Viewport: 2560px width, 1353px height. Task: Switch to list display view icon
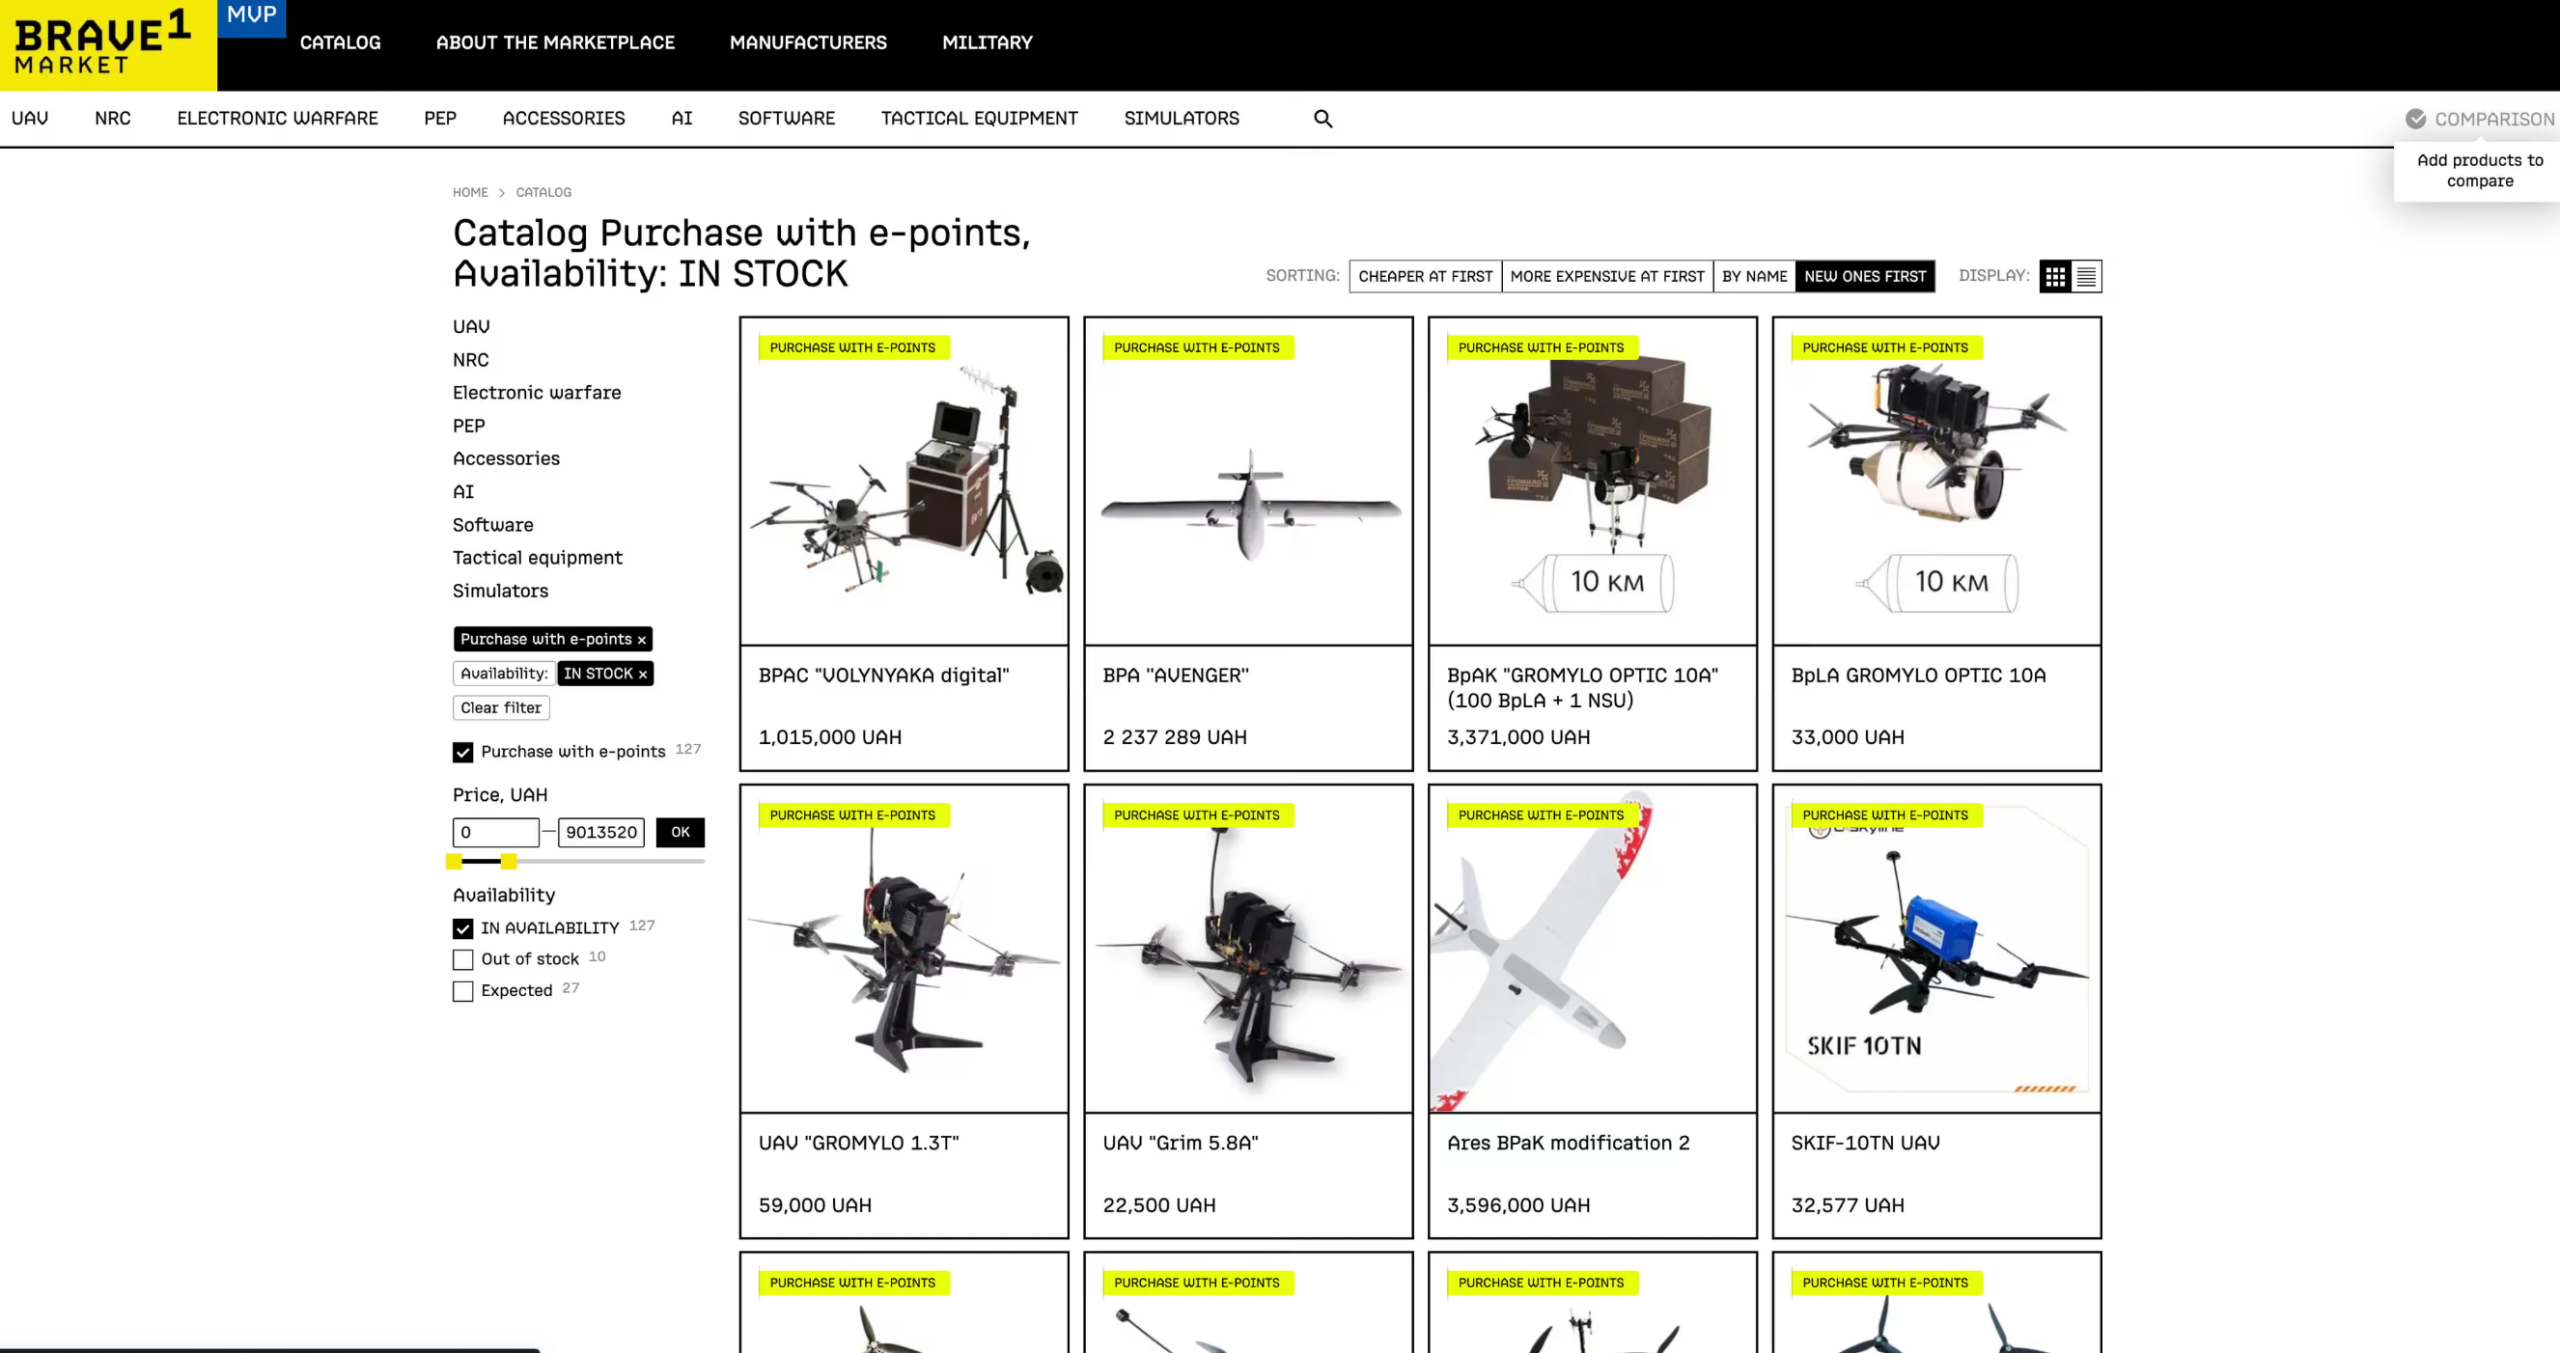pyautogui.click(x=2086, y=277)
